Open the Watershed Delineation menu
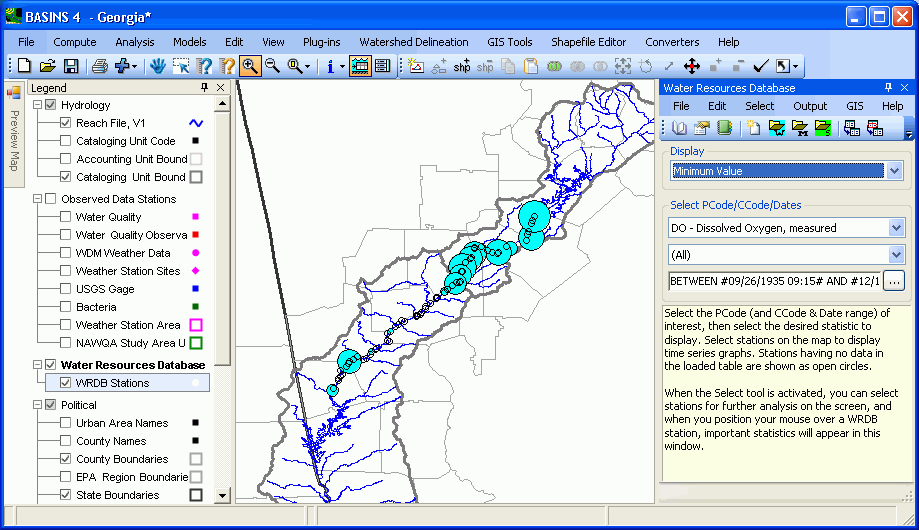 coord(413,42)
